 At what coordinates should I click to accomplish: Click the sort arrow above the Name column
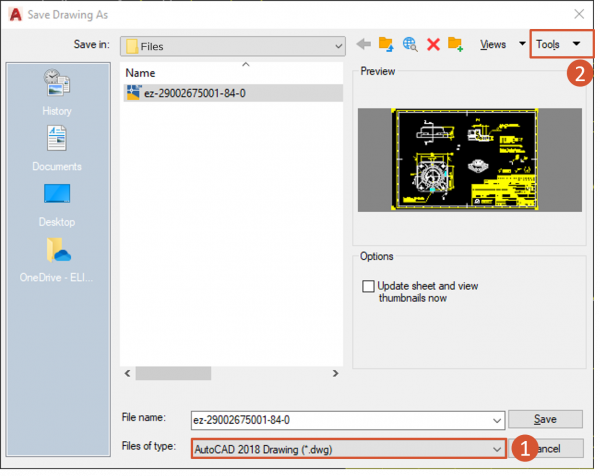pyautogui.click(x=246, y=64)
